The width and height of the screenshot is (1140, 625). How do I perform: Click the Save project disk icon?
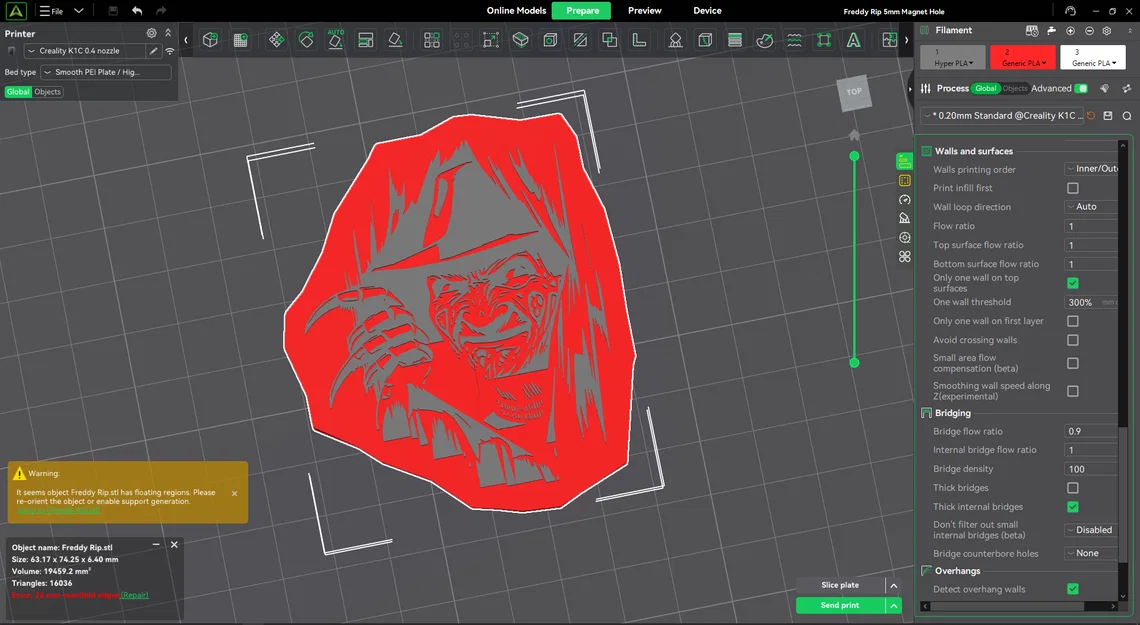pos(113,11)
